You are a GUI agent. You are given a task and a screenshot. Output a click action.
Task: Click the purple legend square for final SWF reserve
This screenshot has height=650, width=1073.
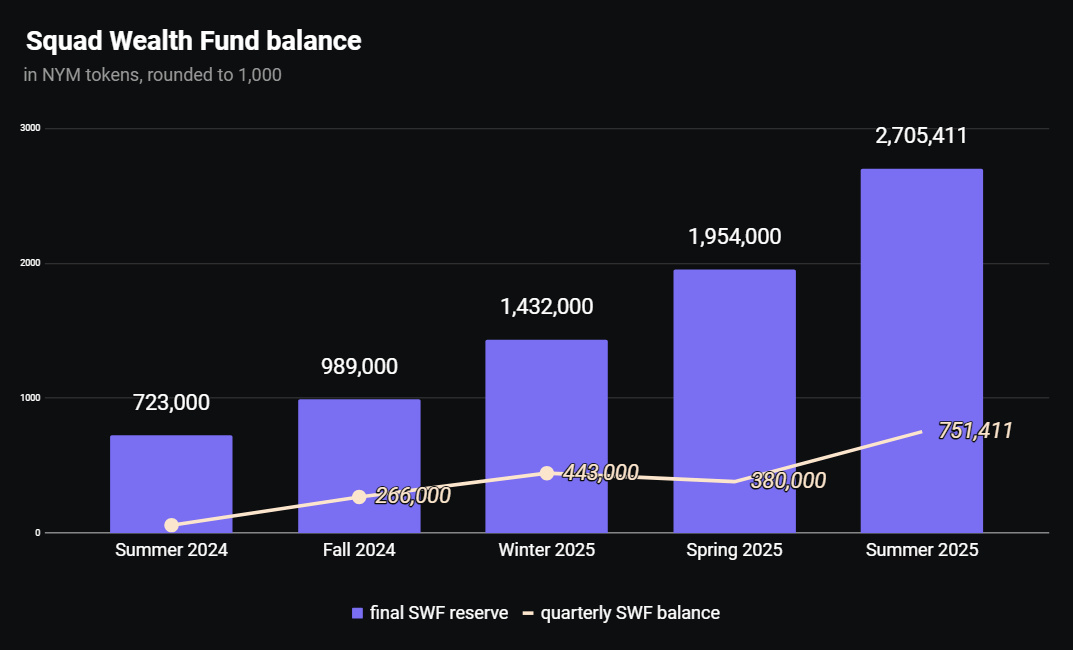pyautogui.click(x=357, y=613)
